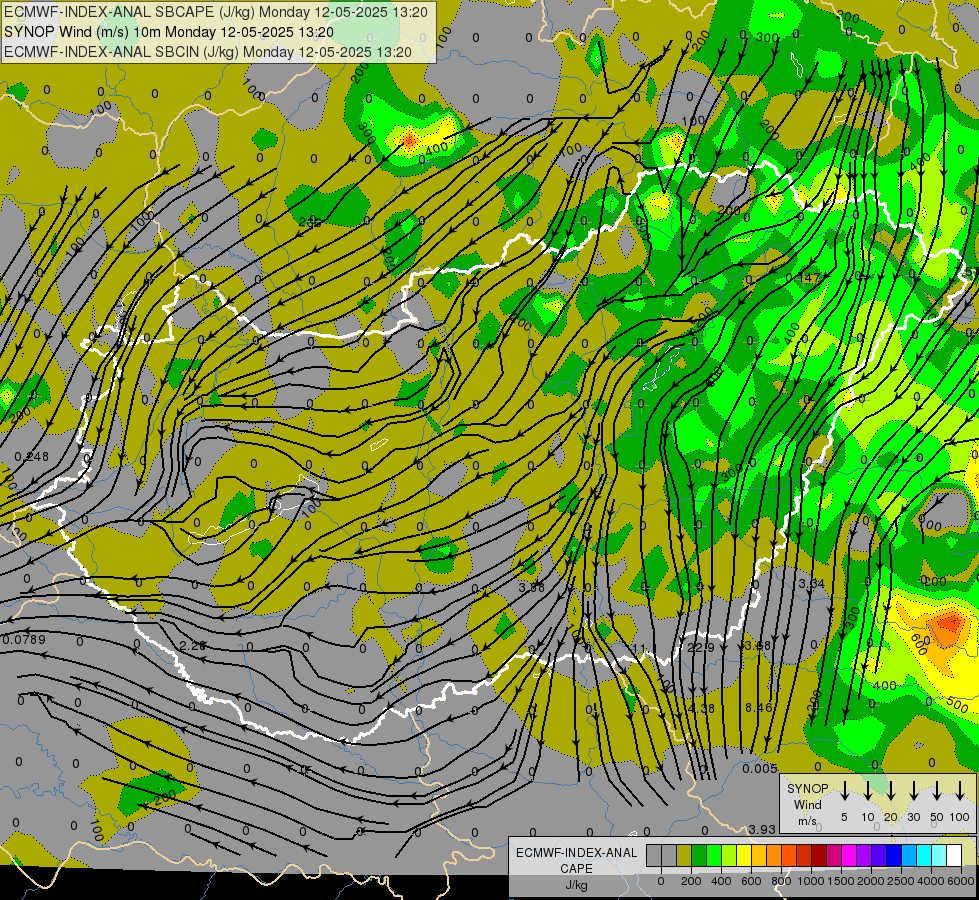Click the '1000' tick label in CAPE legend
Screen dimensions: 979x900
811,881
